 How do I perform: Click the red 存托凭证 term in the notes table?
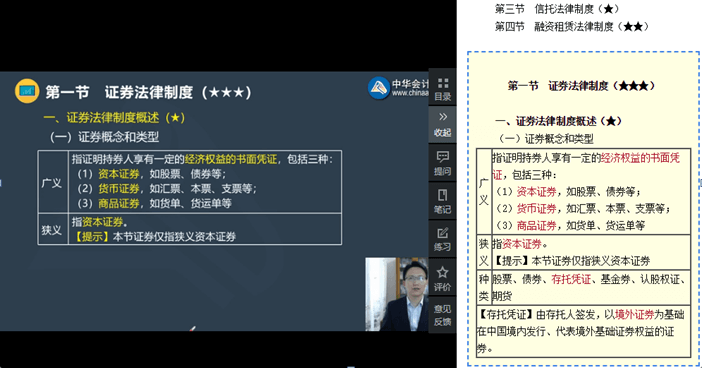pos(571,279)
